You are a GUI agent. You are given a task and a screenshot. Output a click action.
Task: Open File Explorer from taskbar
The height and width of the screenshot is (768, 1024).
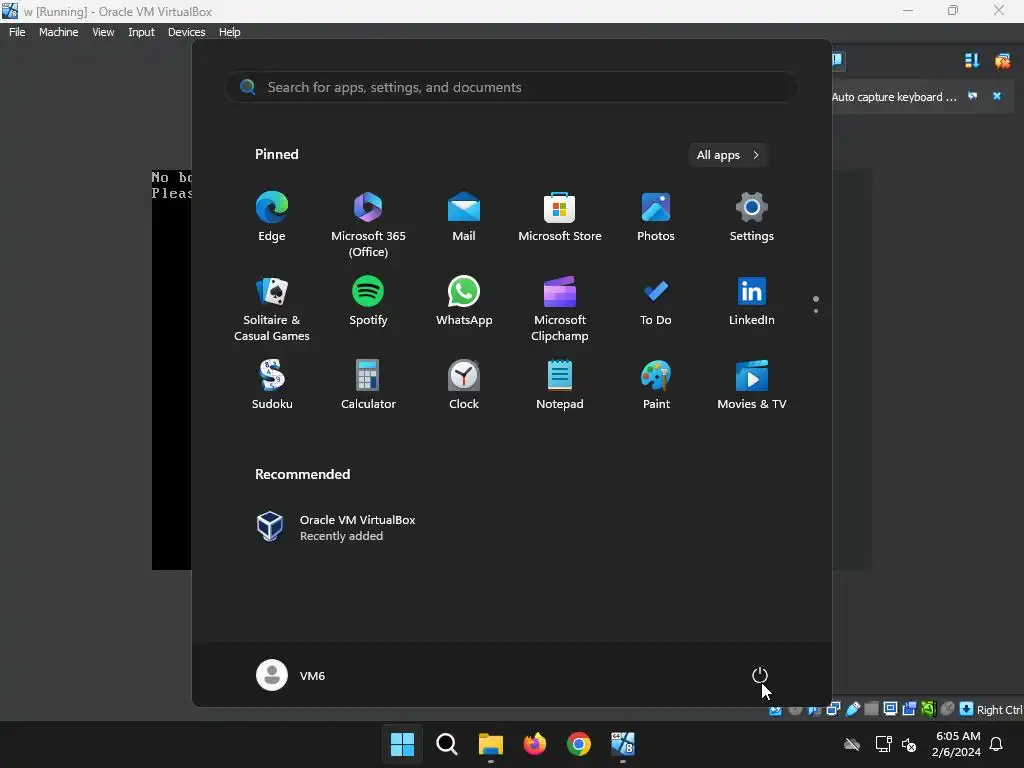(490, 744)
